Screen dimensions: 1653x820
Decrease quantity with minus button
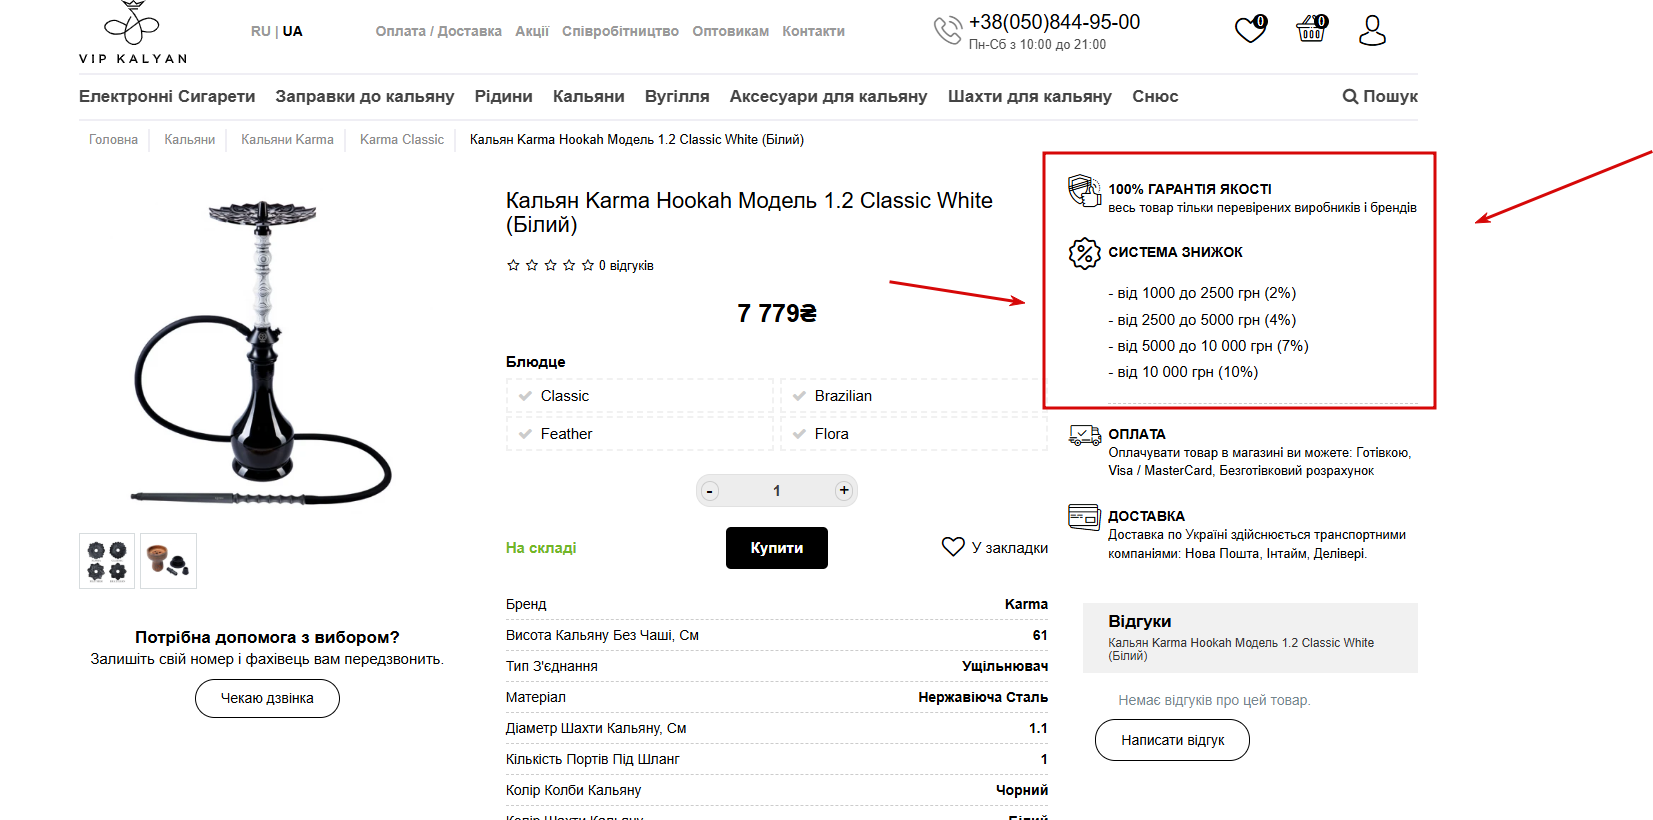pos(710,491)
